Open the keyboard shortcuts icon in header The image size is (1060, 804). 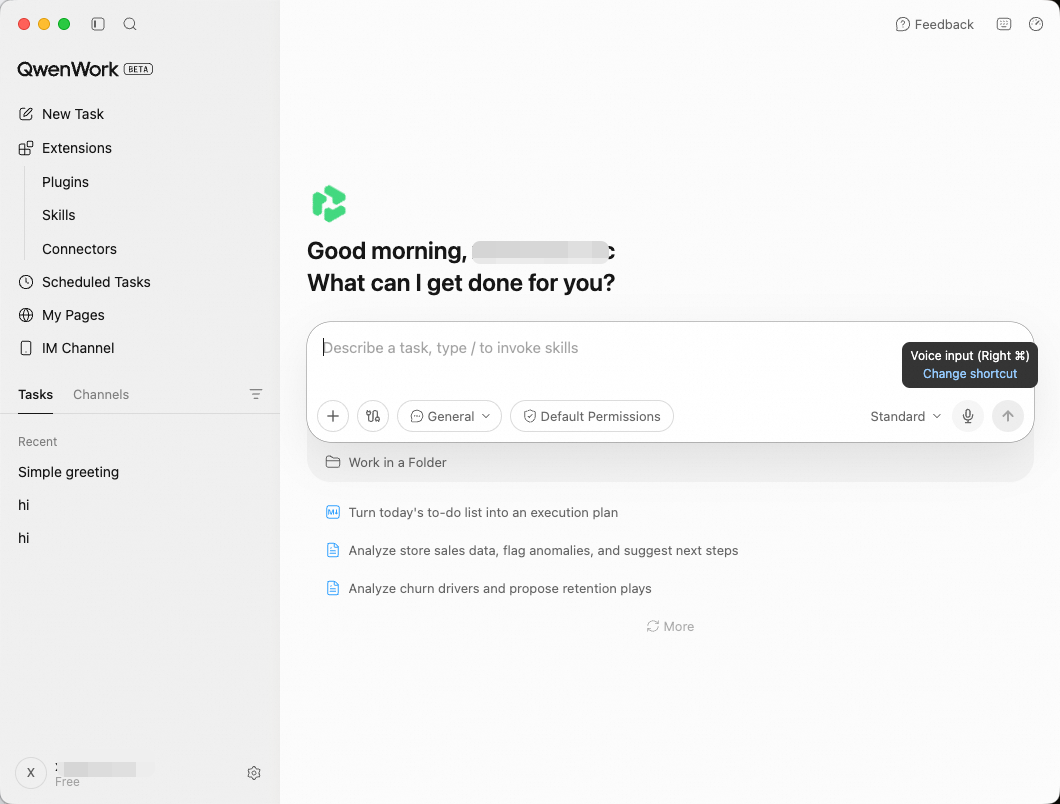point(1004,24)
